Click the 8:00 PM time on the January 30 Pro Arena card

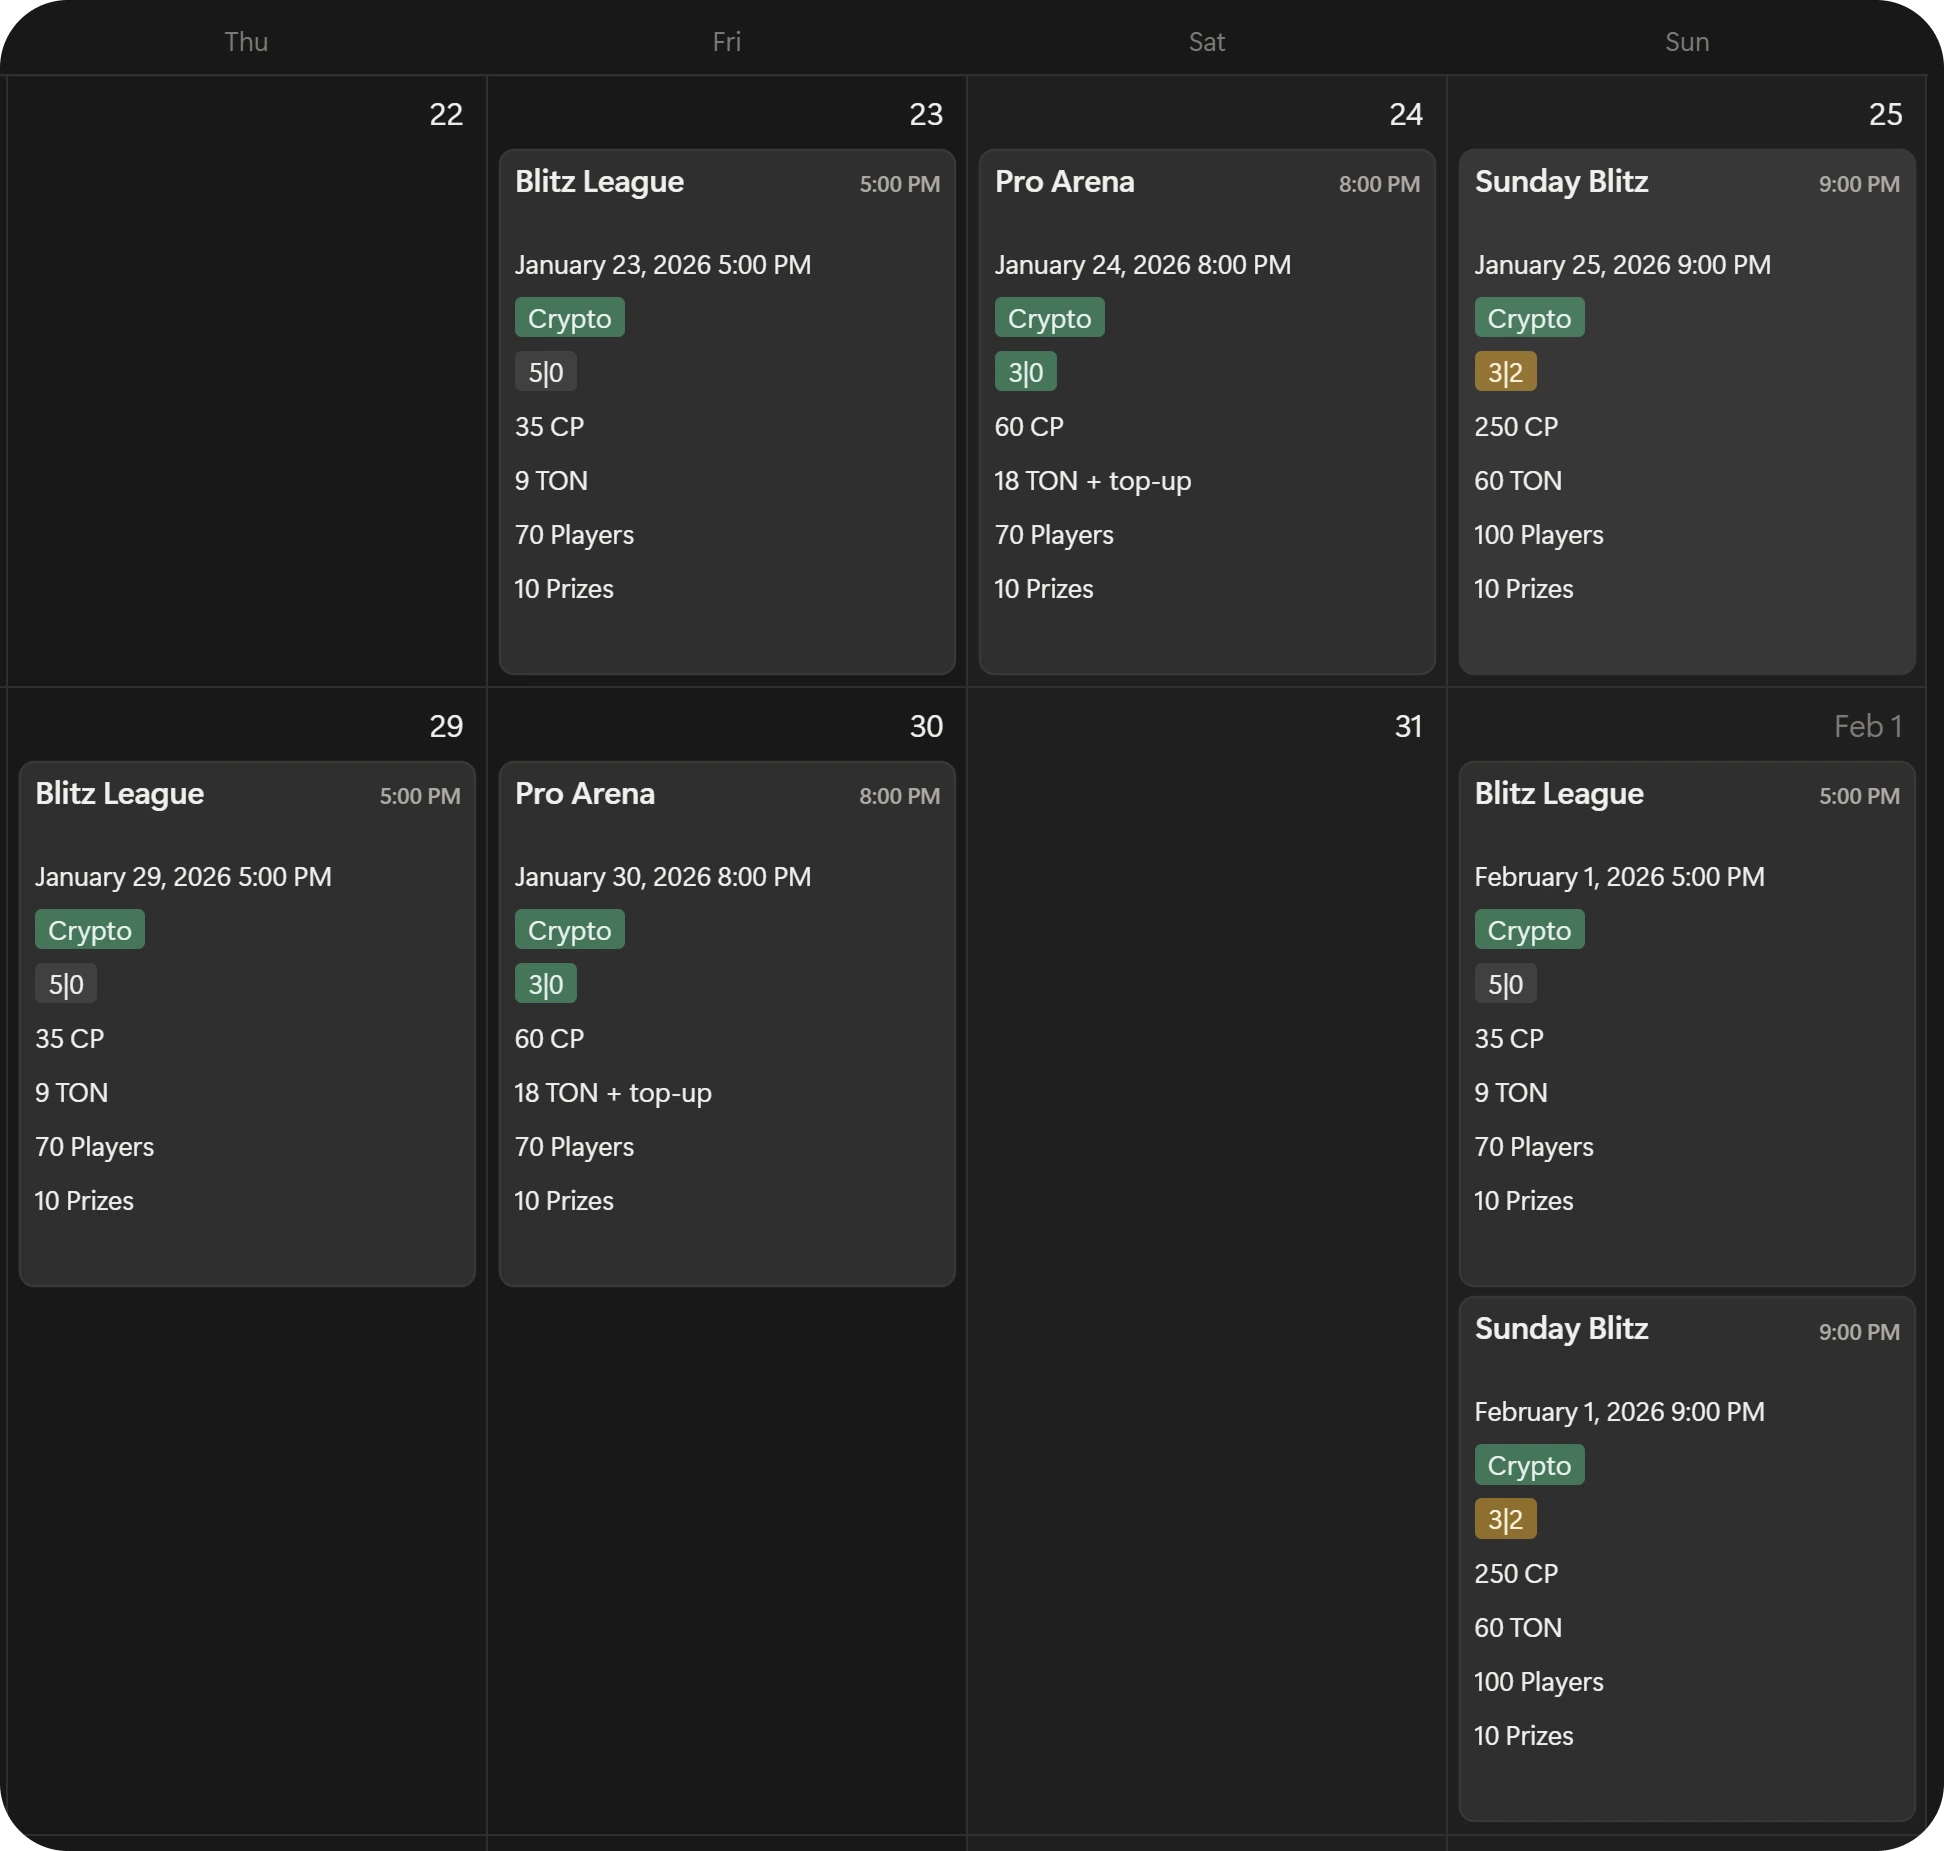[x=899, y=796]
